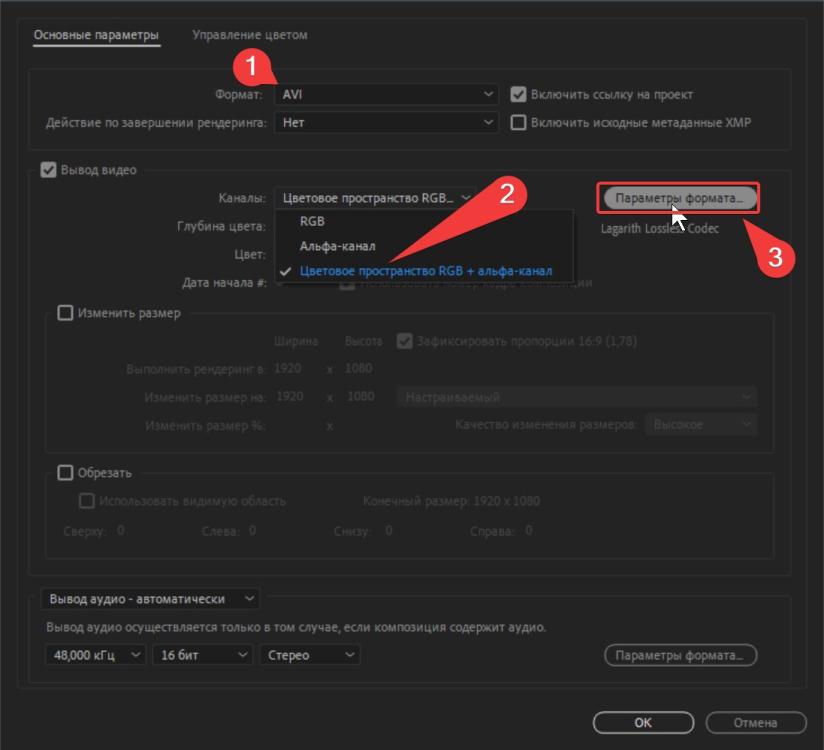Toggle Включить ссылку на проект checkbox
This screenshot has height=750, width=824.
click(x=518, y=95)
